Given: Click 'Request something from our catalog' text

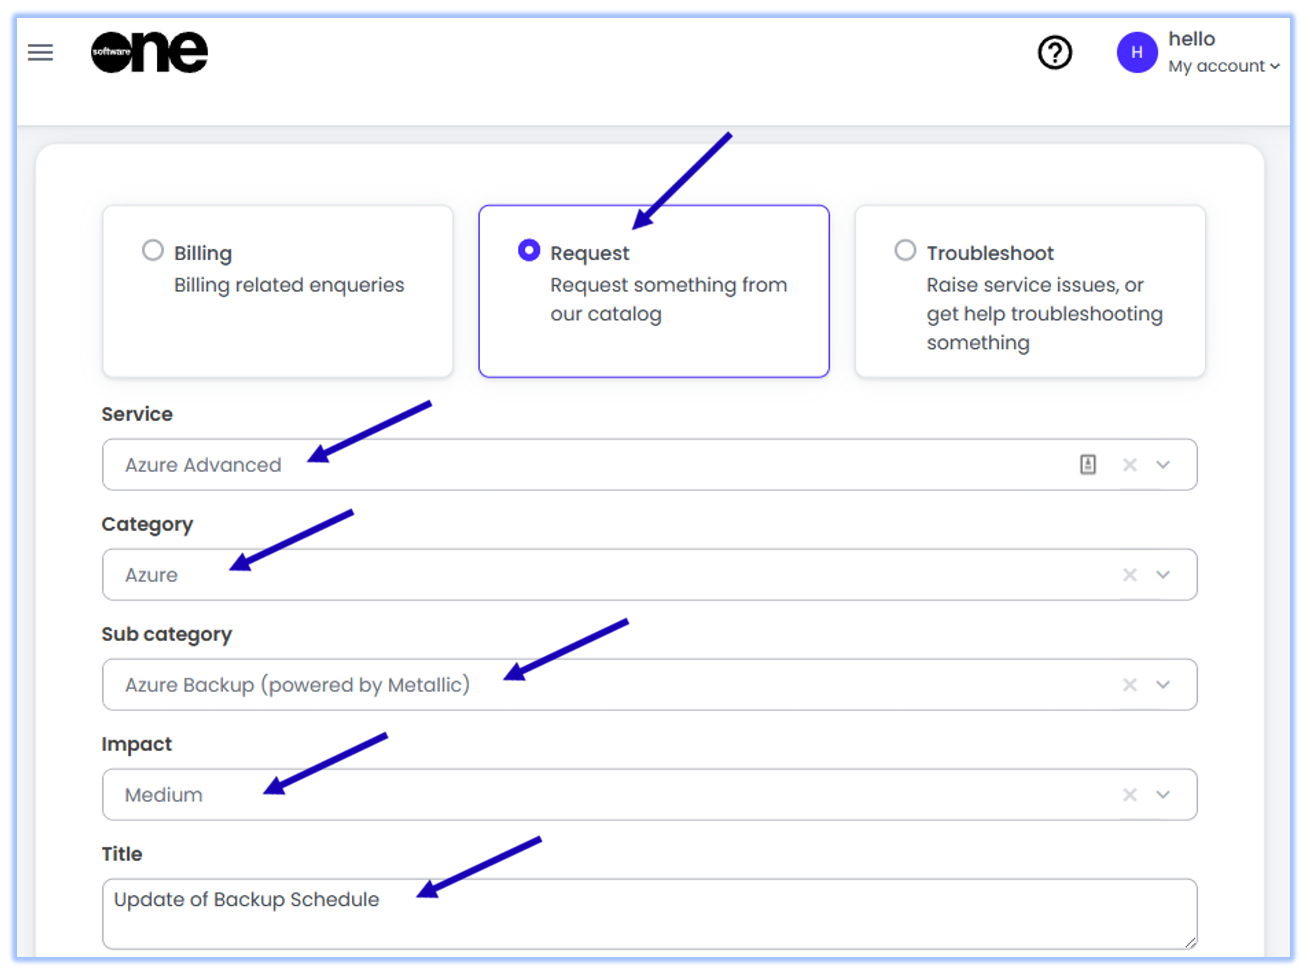Looking at the screenshot, I should tap(669, 299).
